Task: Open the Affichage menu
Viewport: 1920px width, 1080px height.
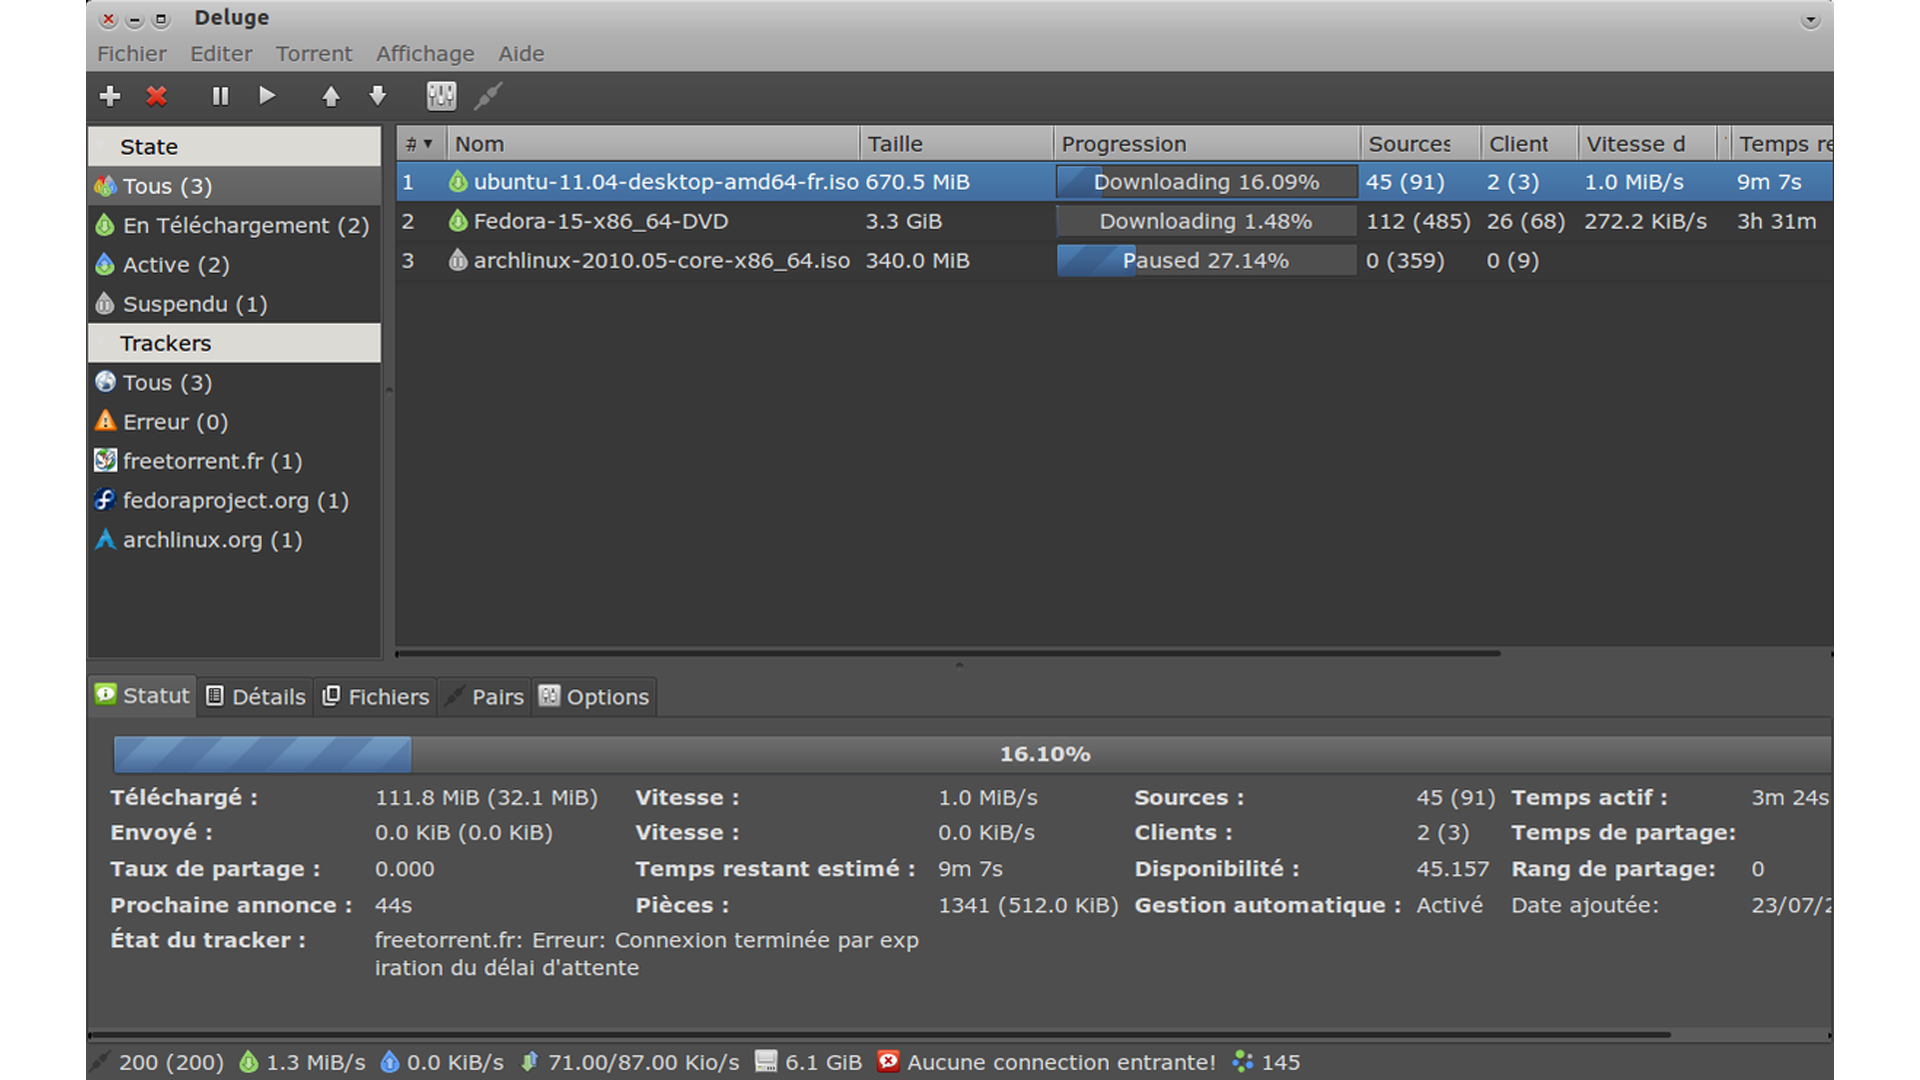Action: [426, 54]
